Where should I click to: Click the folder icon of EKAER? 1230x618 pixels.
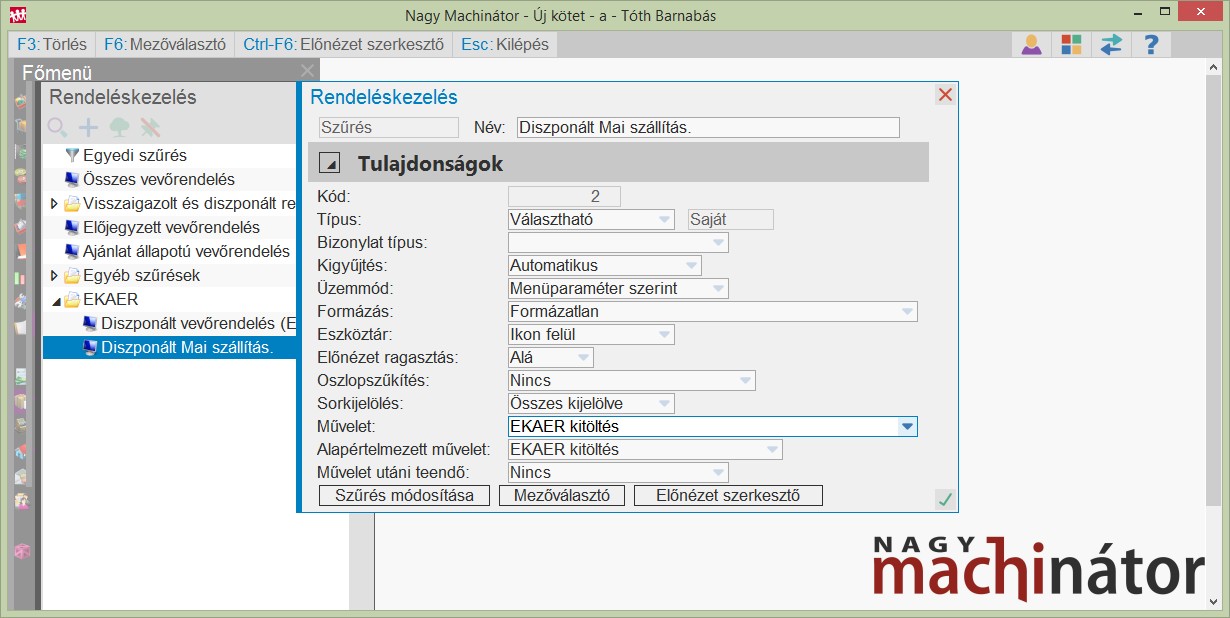pos(72,299)
